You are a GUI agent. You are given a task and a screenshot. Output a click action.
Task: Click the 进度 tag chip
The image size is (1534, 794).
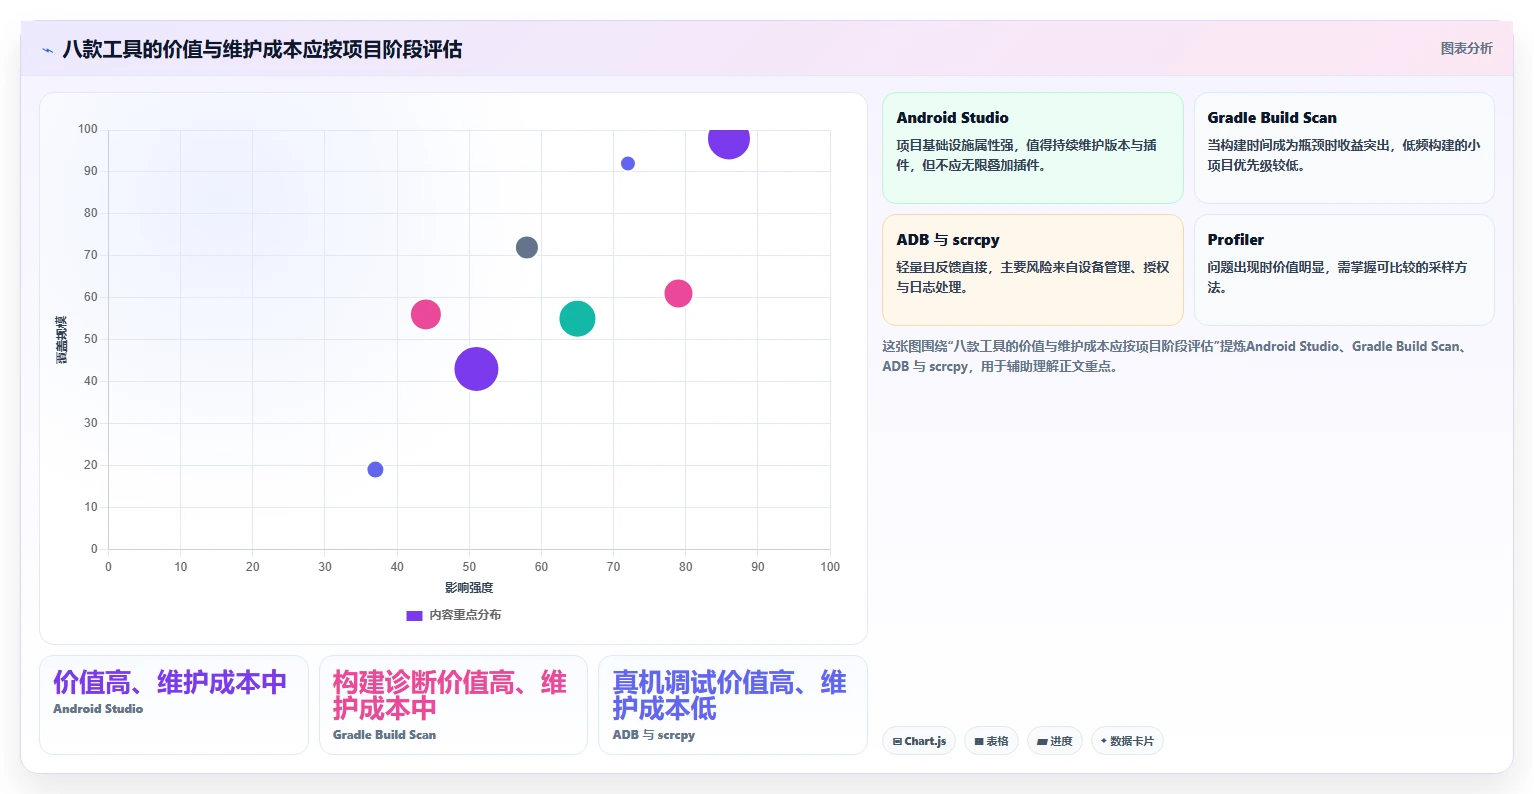pos(1054,741)
